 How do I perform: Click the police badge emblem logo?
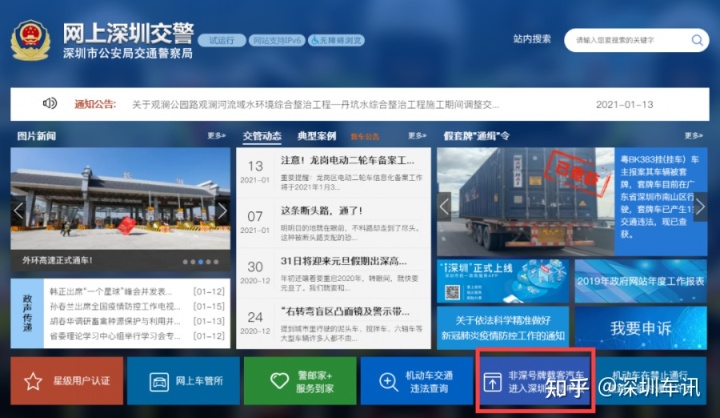point(31,40)
